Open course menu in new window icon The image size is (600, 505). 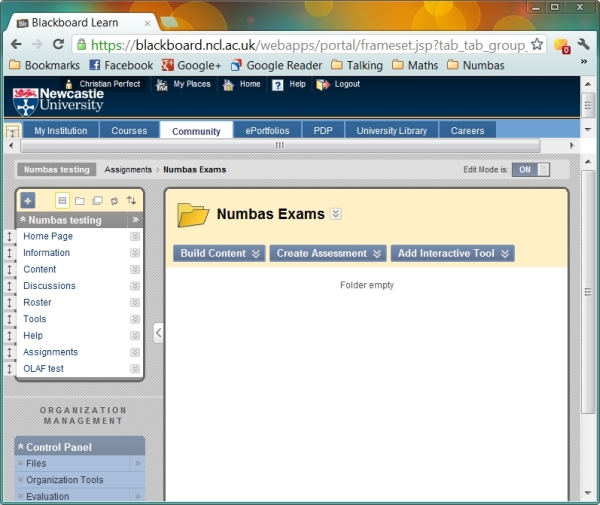(97, 200)
